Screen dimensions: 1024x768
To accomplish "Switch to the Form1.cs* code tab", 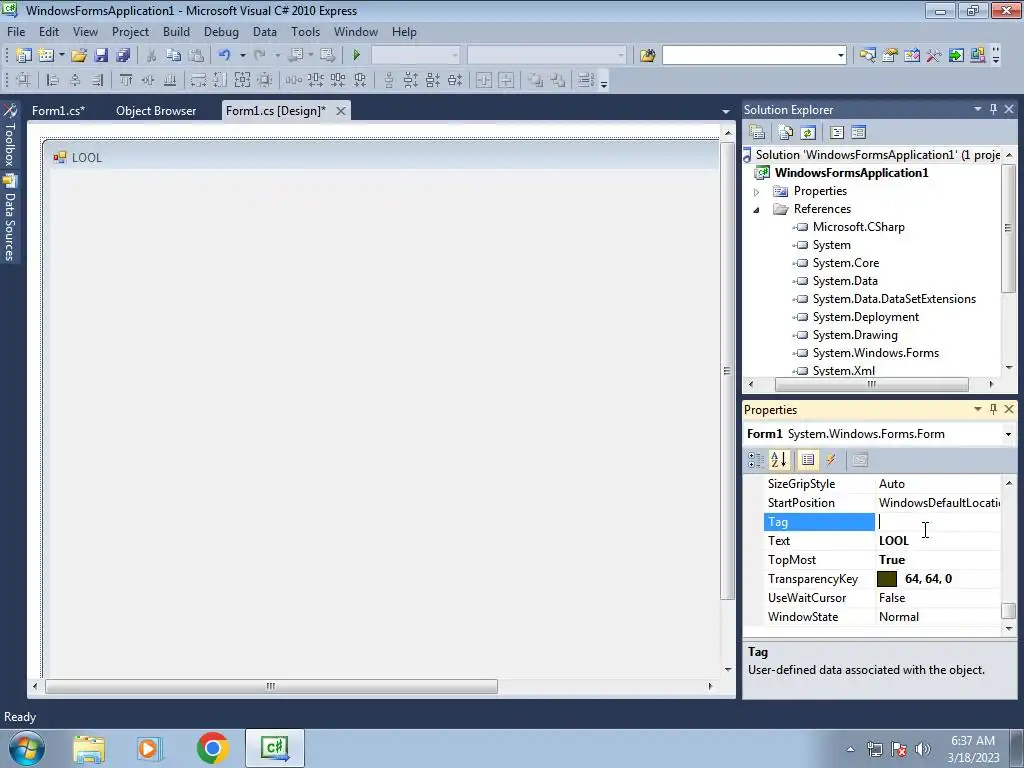I will pos(58,111).
